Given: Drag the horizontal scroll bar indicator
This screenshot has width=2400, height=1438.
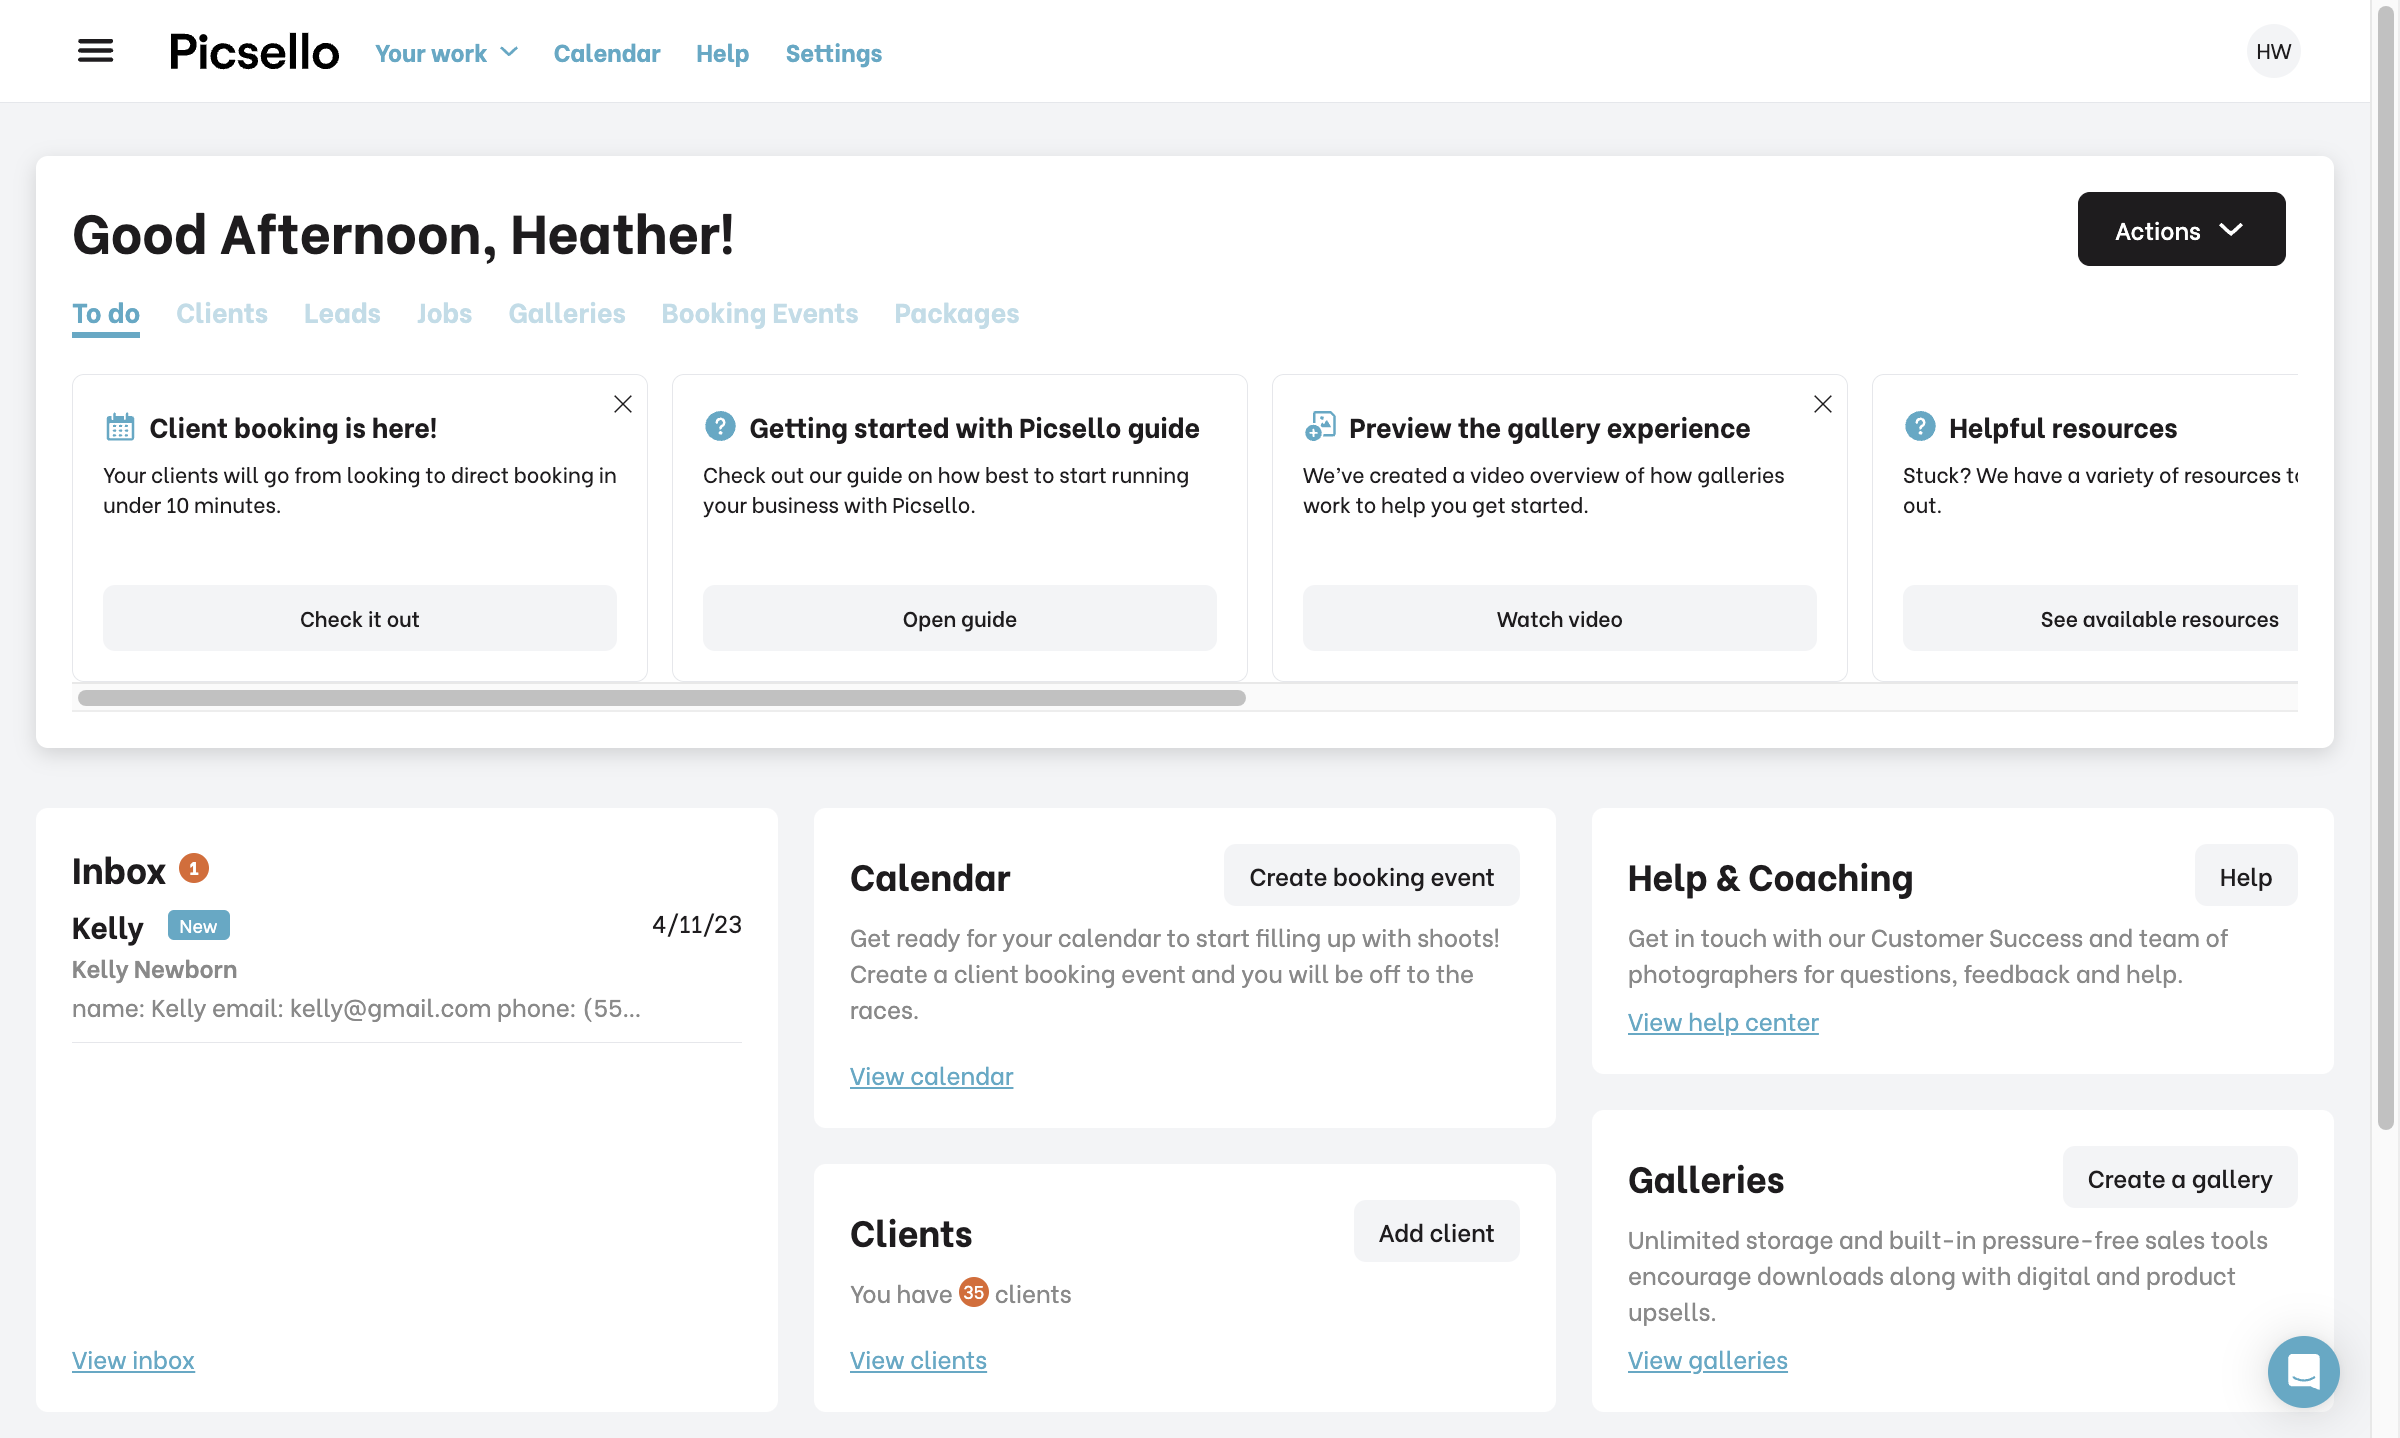Looking at the screenshot, I should click(659, 698).
